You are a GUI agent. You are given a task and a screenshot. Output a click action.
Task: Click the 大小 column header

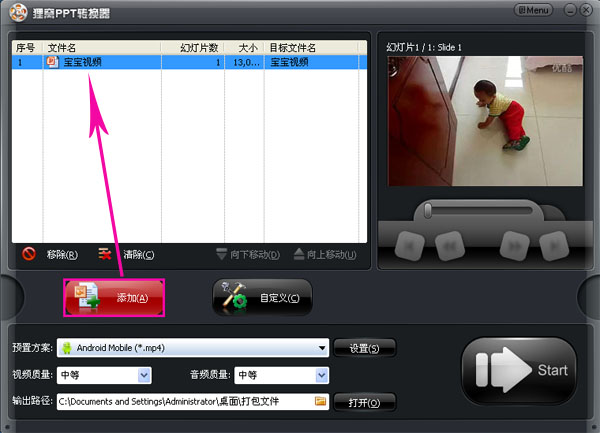click(x=244, y=48)
